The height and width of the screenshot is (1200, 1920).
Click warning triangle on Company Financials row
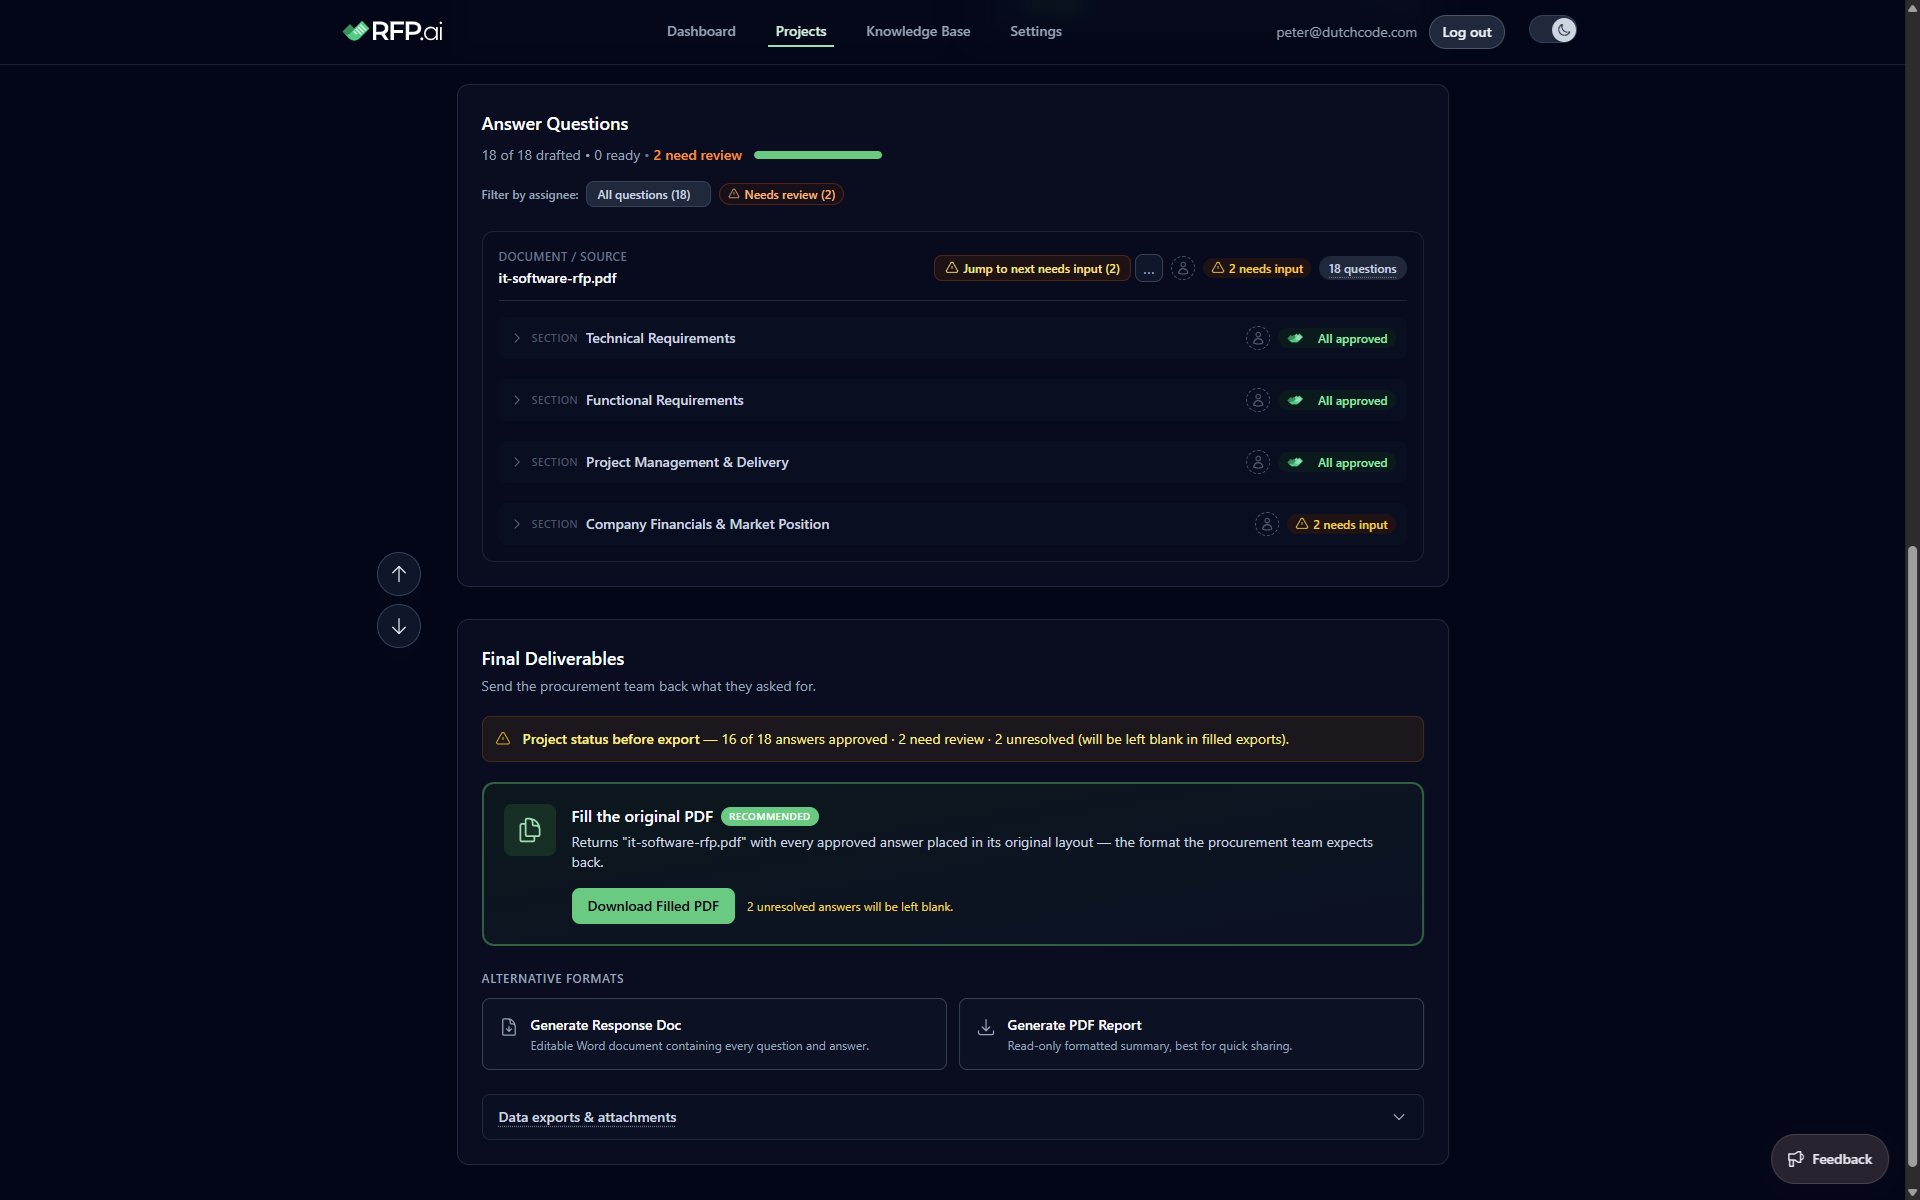click(x=1302, y=524)
